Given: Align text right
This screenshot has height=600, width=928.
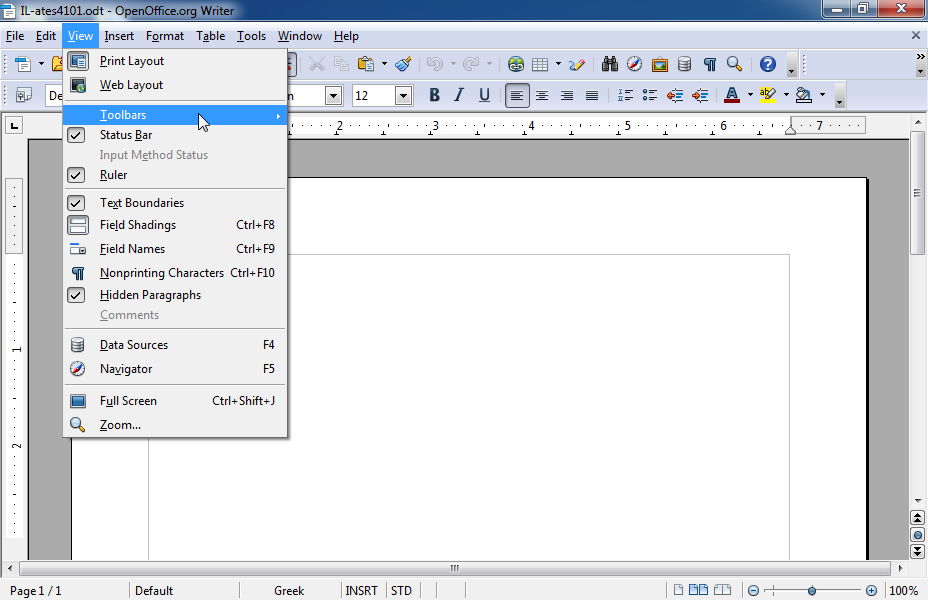Looking at the screenshot, I should click(566, 95).
